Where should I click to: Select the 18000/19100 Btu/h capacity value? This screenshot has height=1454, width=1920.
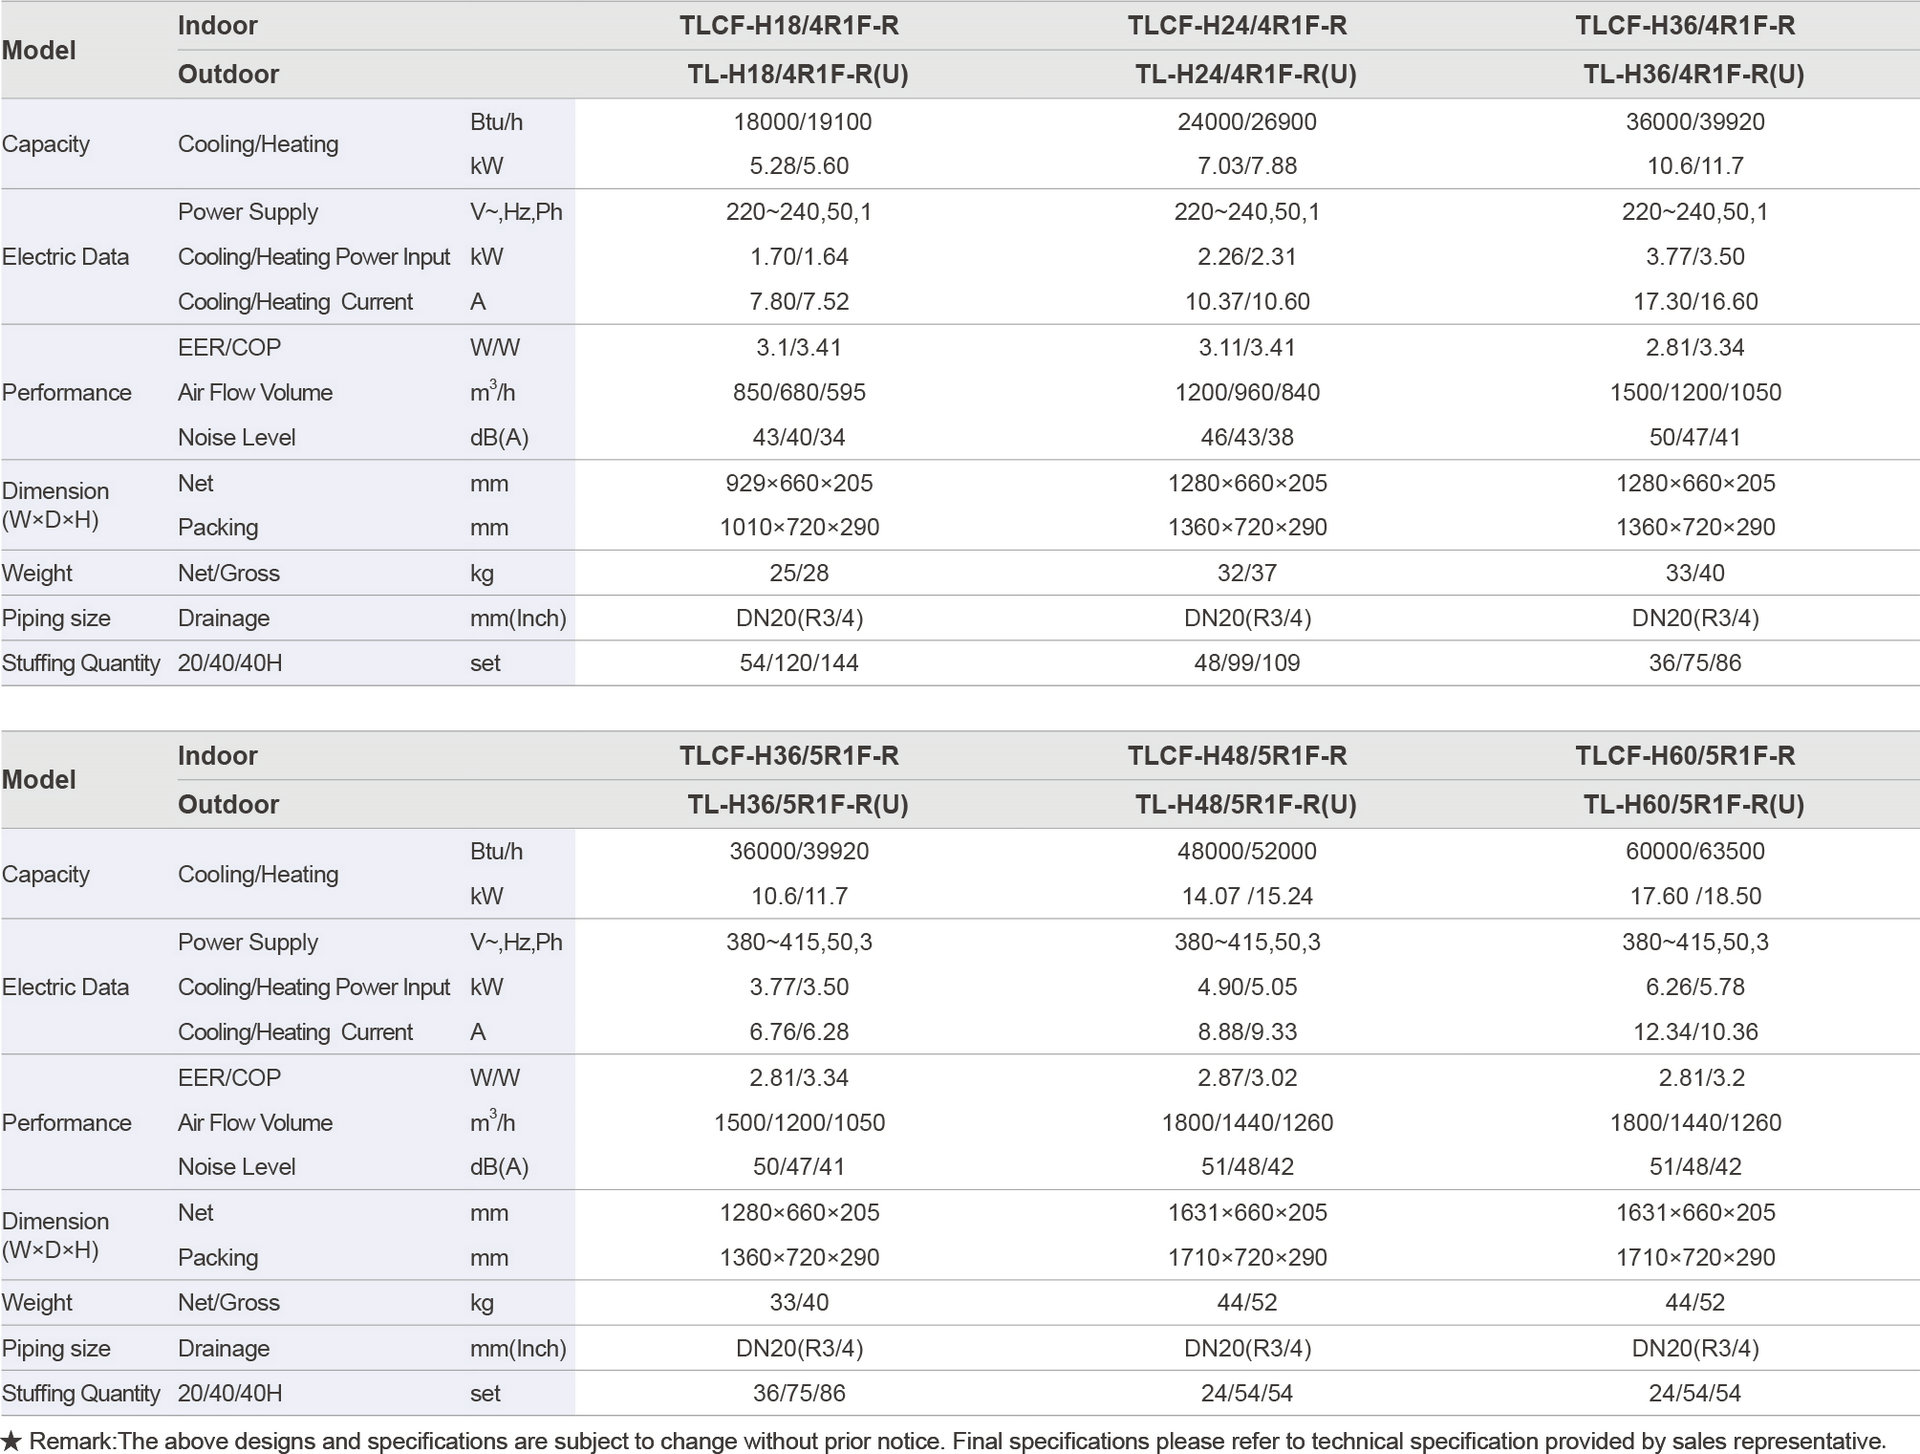pos(802,122)
